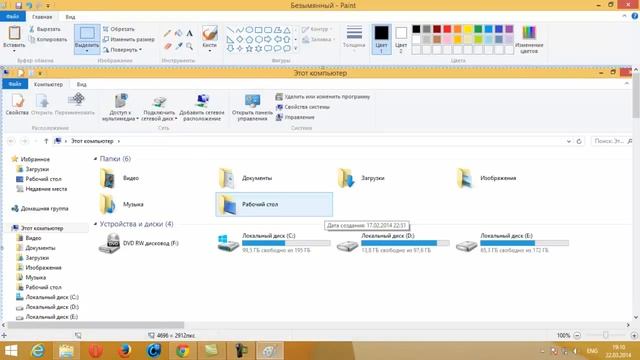This screenshot has width=640, height=360.
Task: Pick the black color swatch in palette
Action: click(416, 29)
